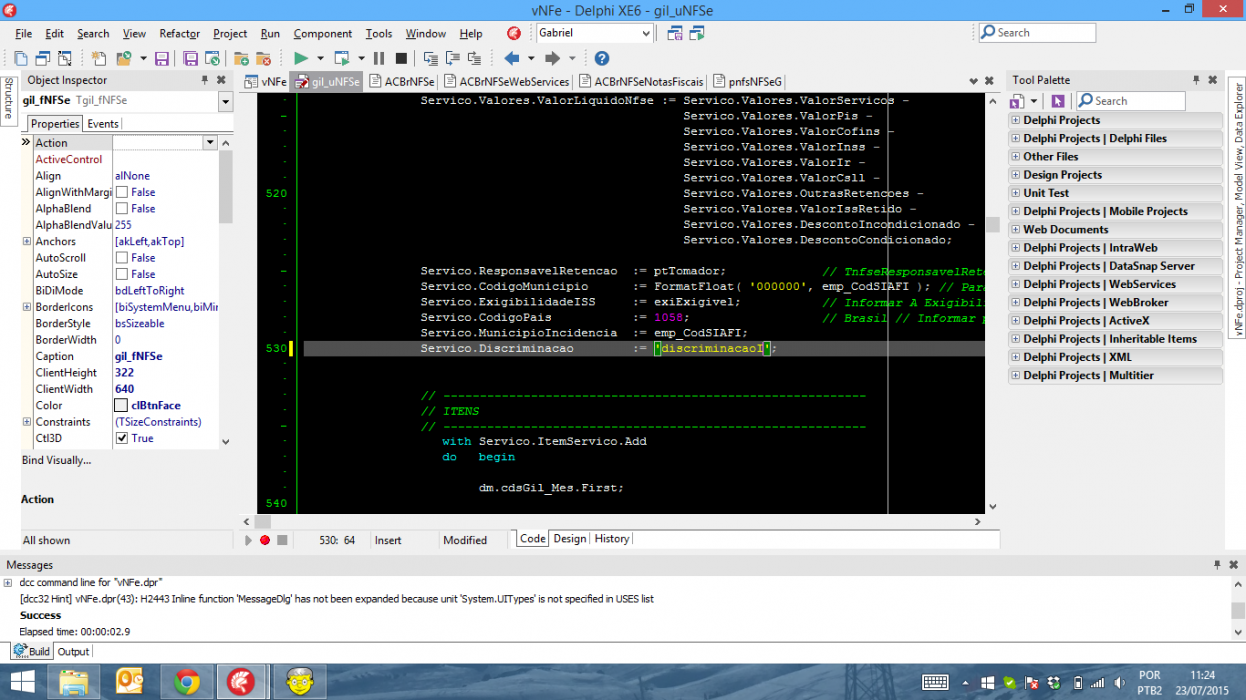Open the Object Inspector component selector dropdown

click(x=225, y=101)
